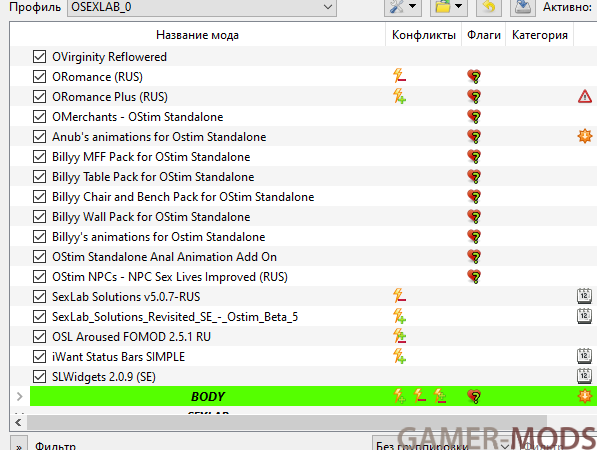Image resolution: width=597 pixels, height=450 pixels.
Task: Click BODY separator overwrite conflict icon
Action: click(399, 396)
